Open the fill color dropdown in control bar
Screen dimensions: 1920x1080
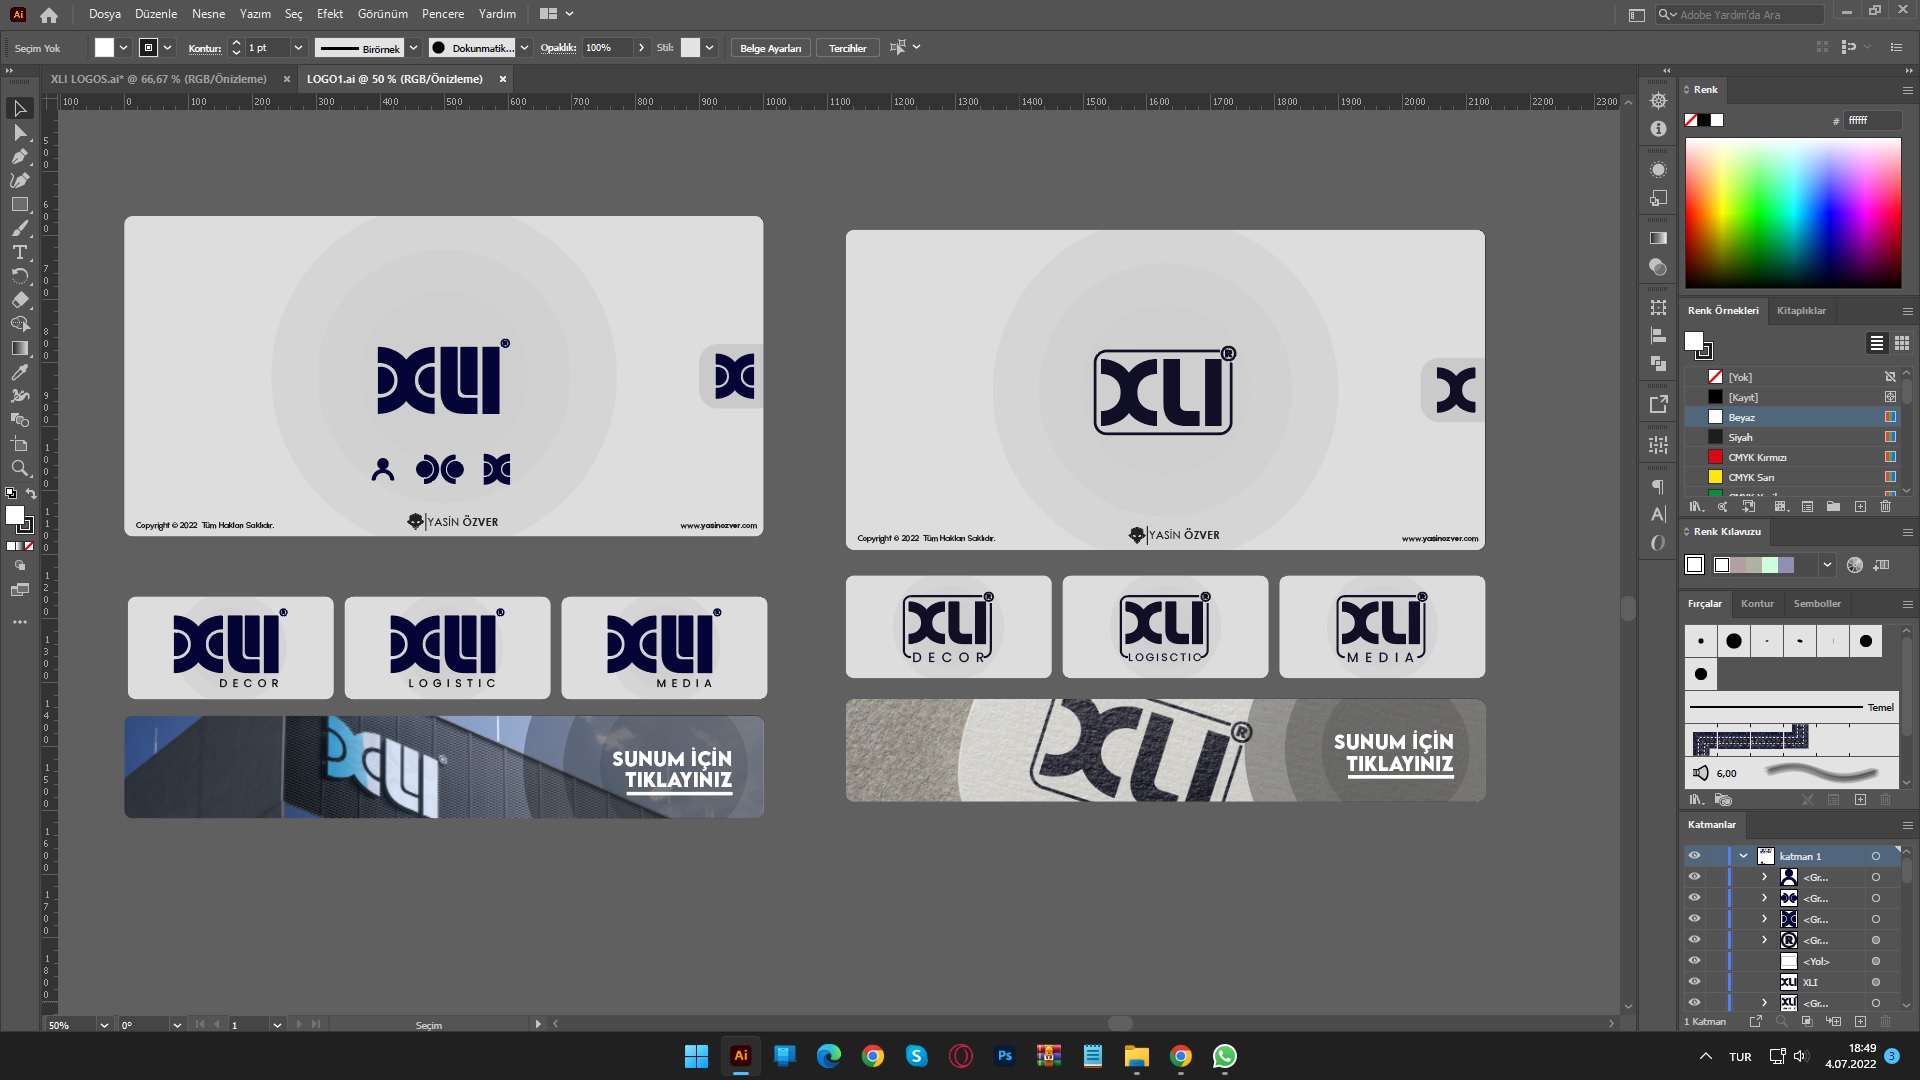coord(123,48)
